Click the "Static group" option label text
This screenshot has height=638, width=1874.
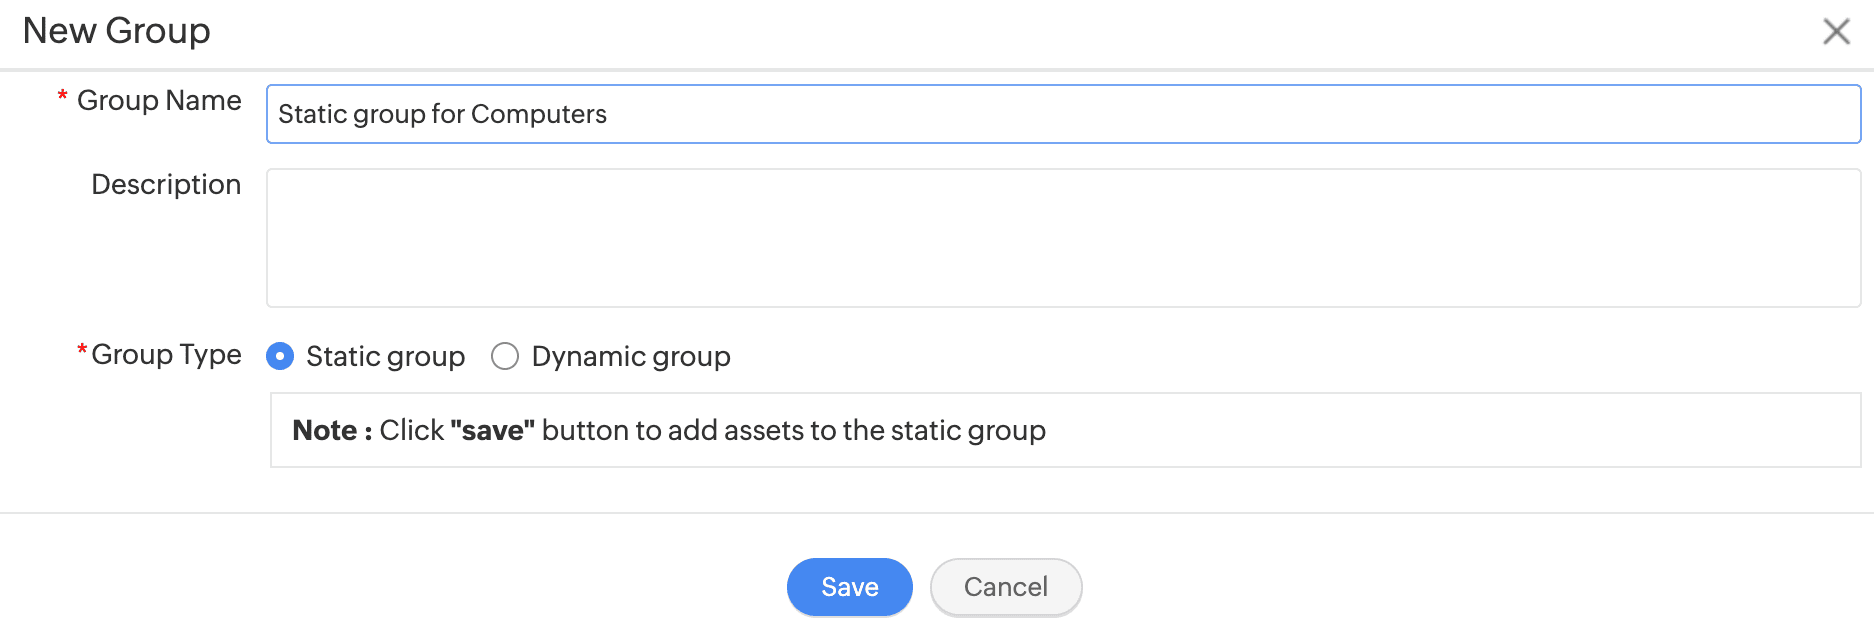pos(385,356)
